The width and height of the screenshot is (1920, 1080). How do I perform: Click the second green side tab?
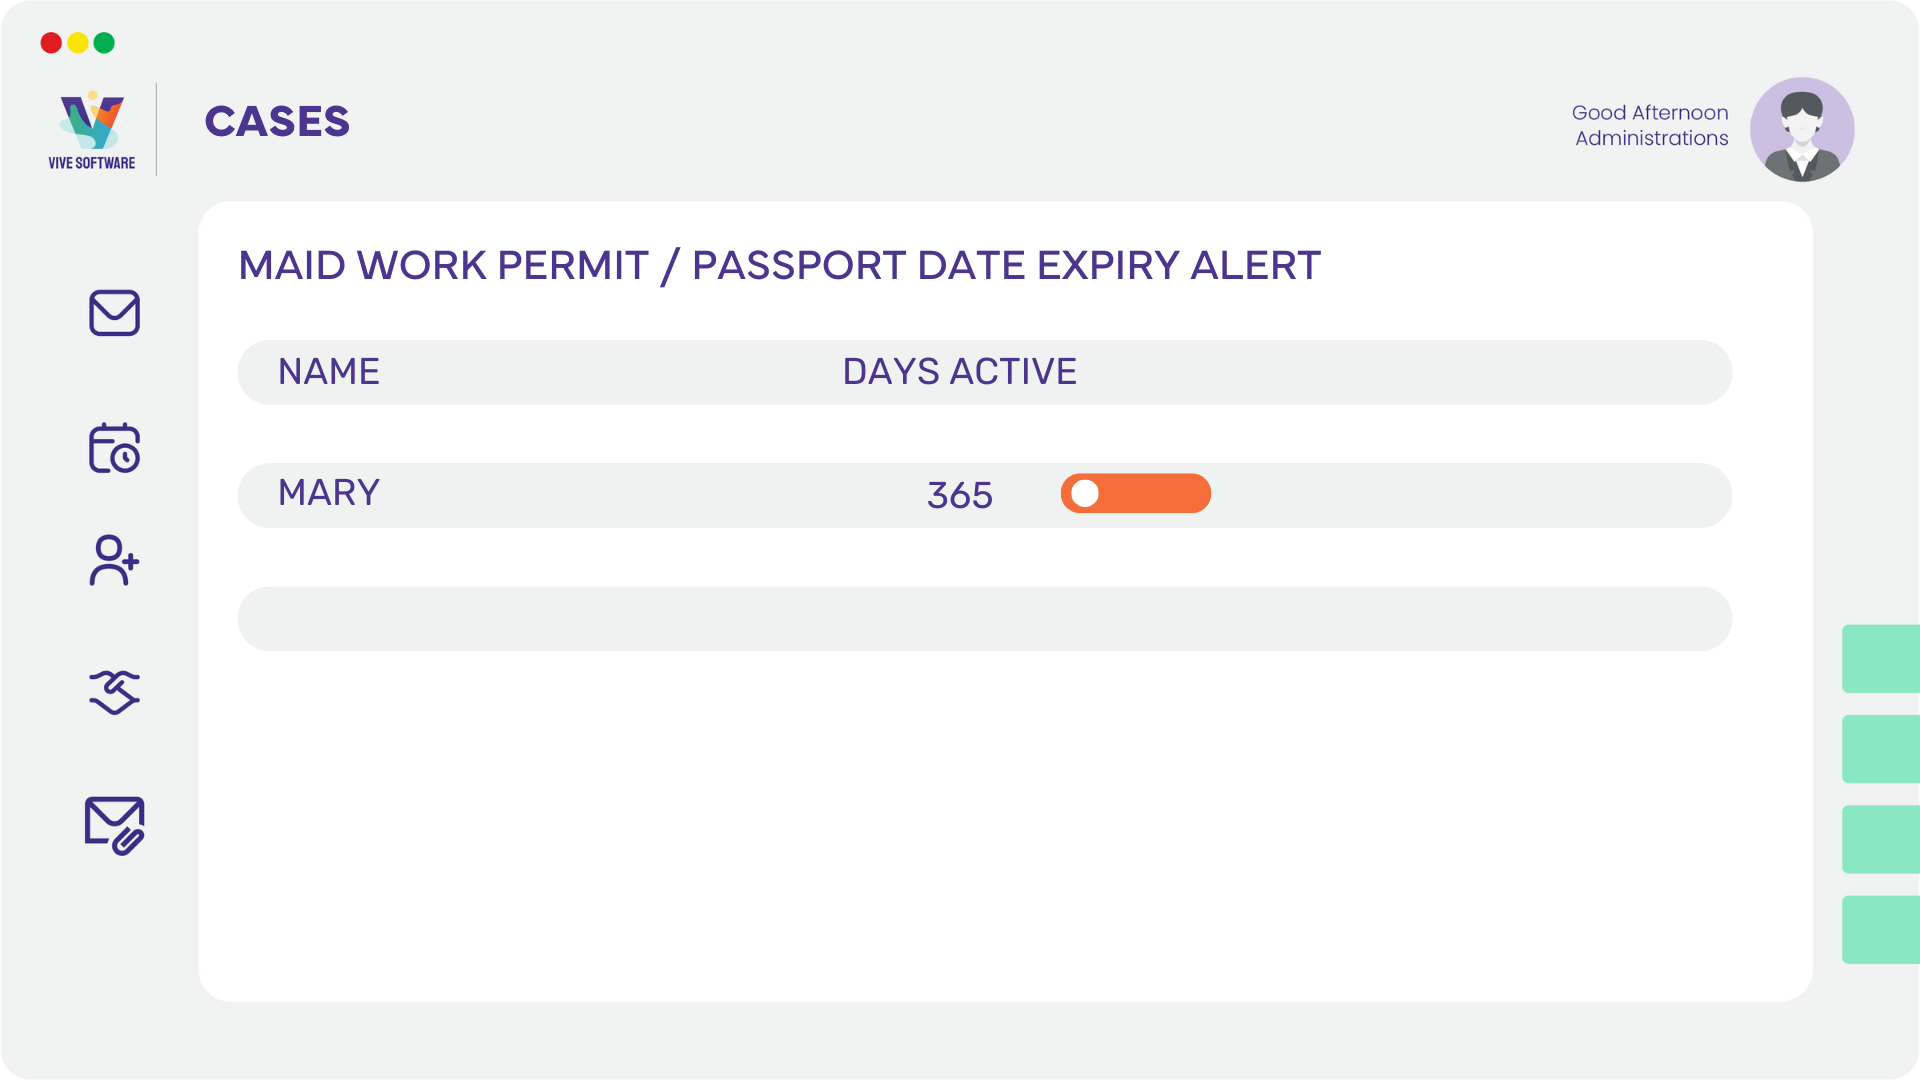[x=1881, y=749]
